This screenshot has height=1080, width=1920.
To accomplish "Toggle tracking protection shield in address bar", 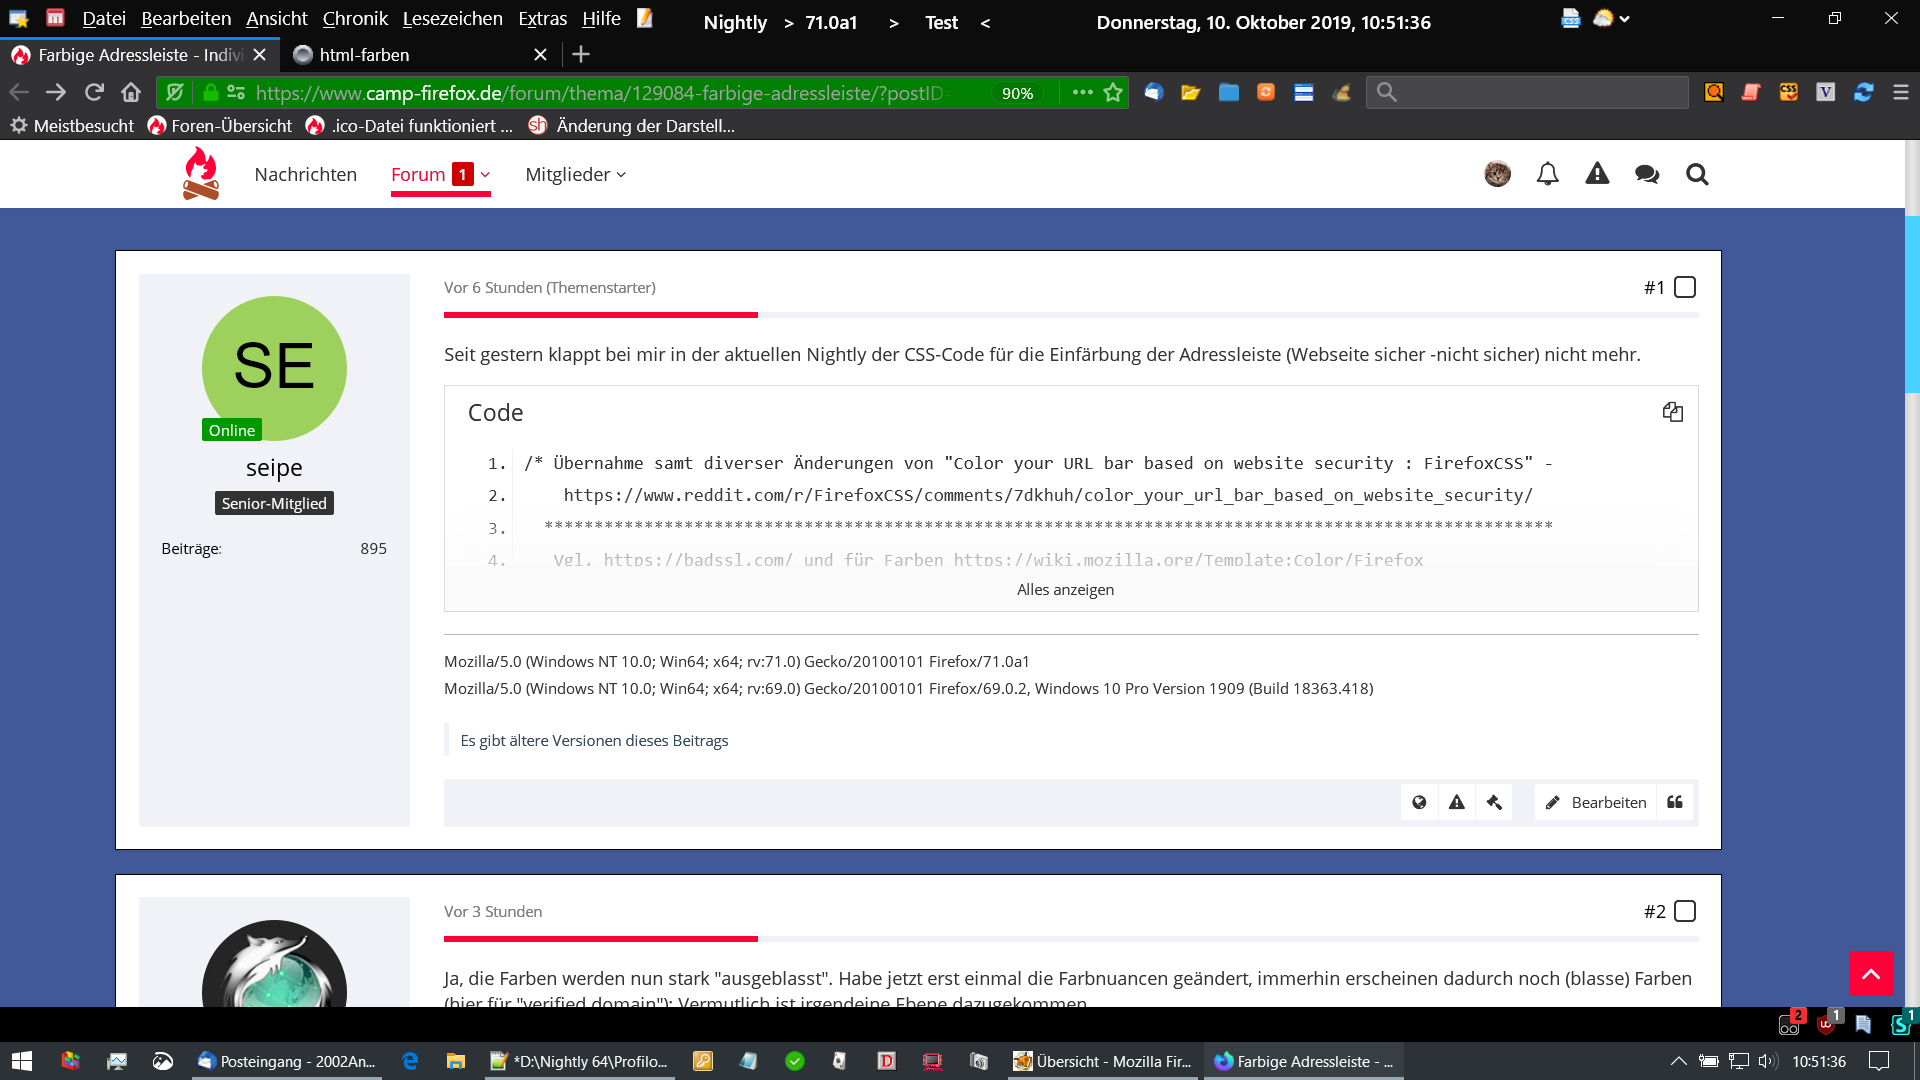I will click(x=175, y=93).
